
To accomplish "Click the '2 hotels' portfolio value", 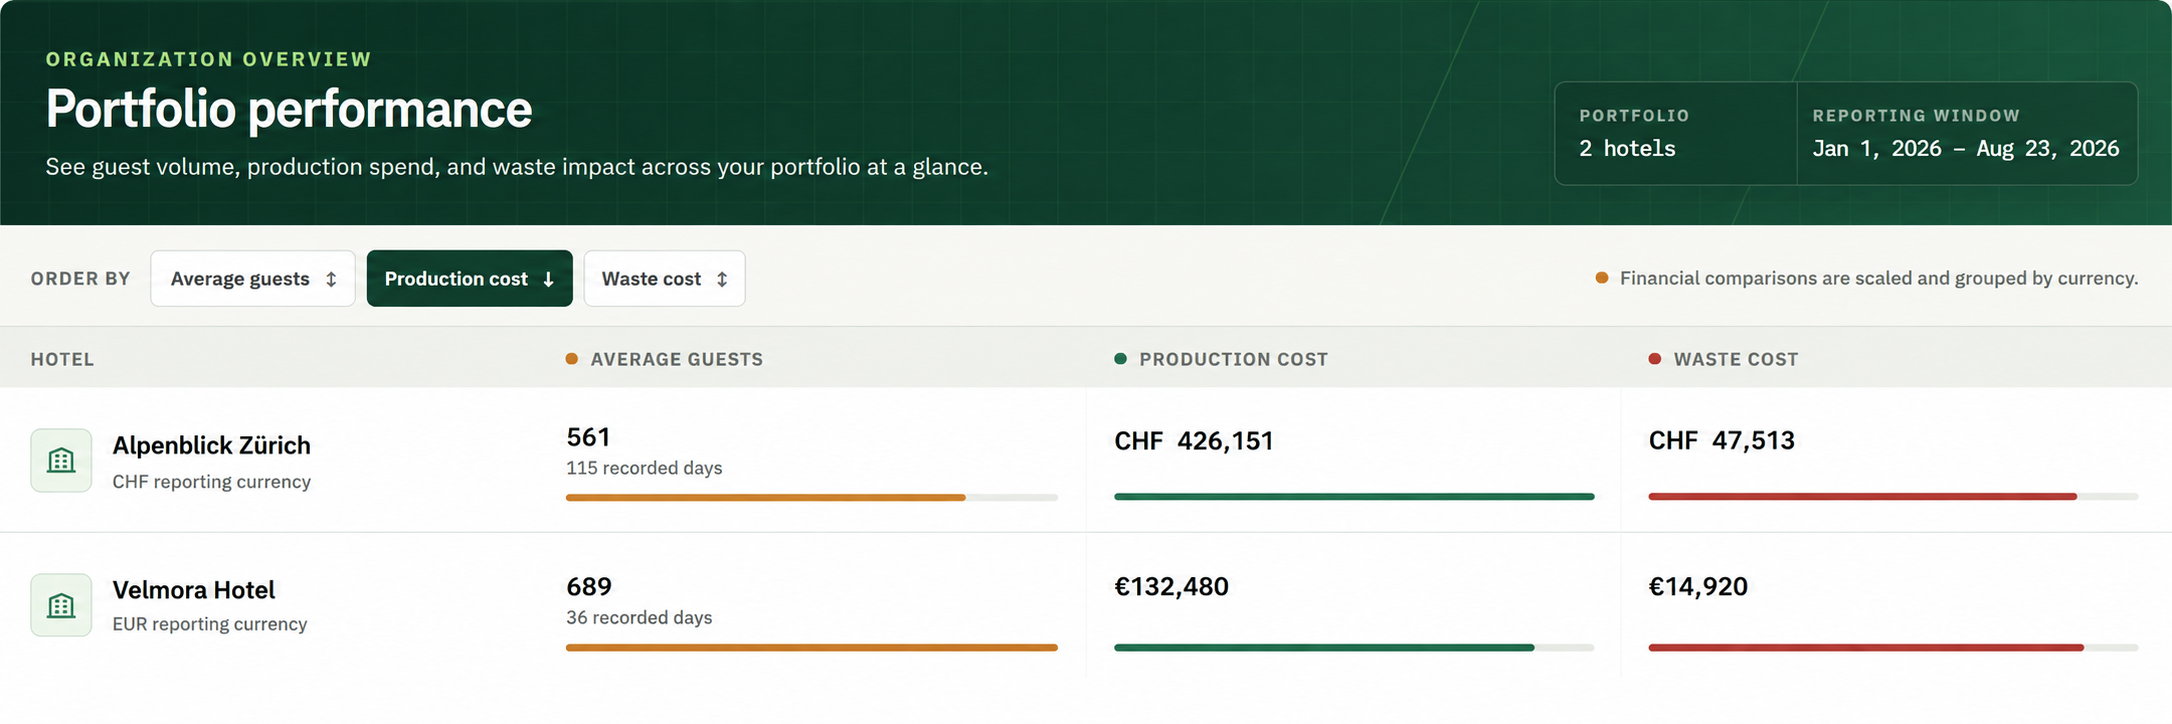I will point(1627,149).
